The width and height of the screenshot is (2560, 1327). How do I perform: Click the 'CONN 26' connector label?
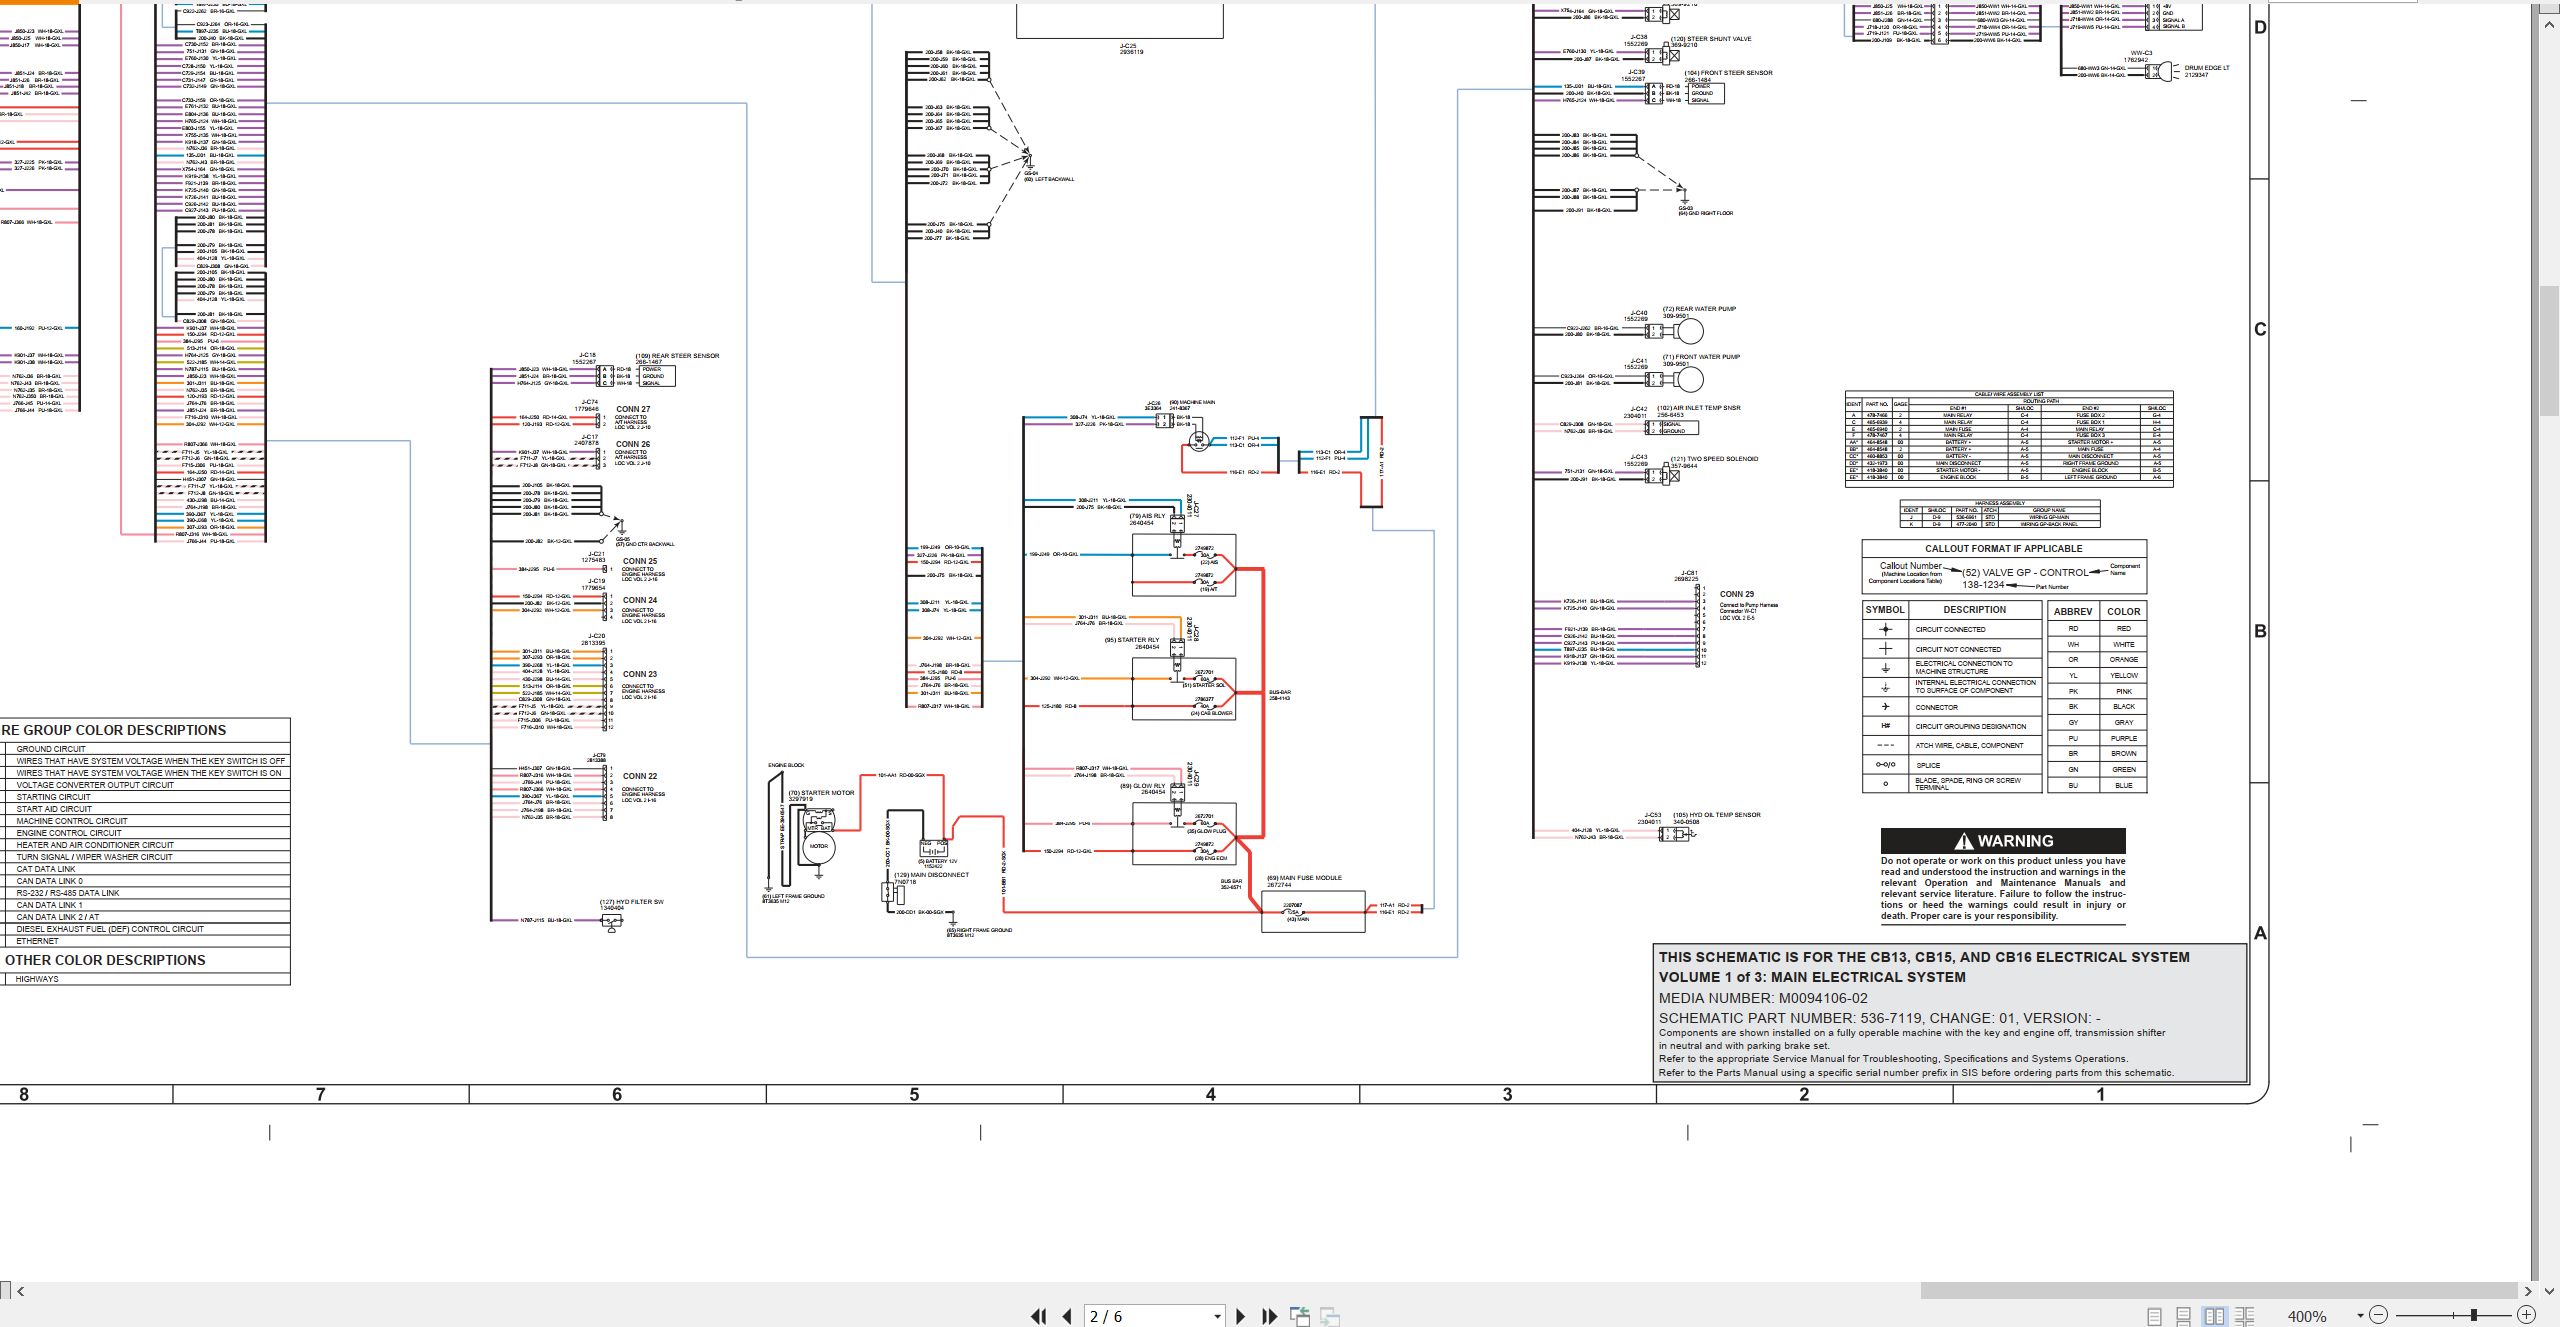(633, 444)
